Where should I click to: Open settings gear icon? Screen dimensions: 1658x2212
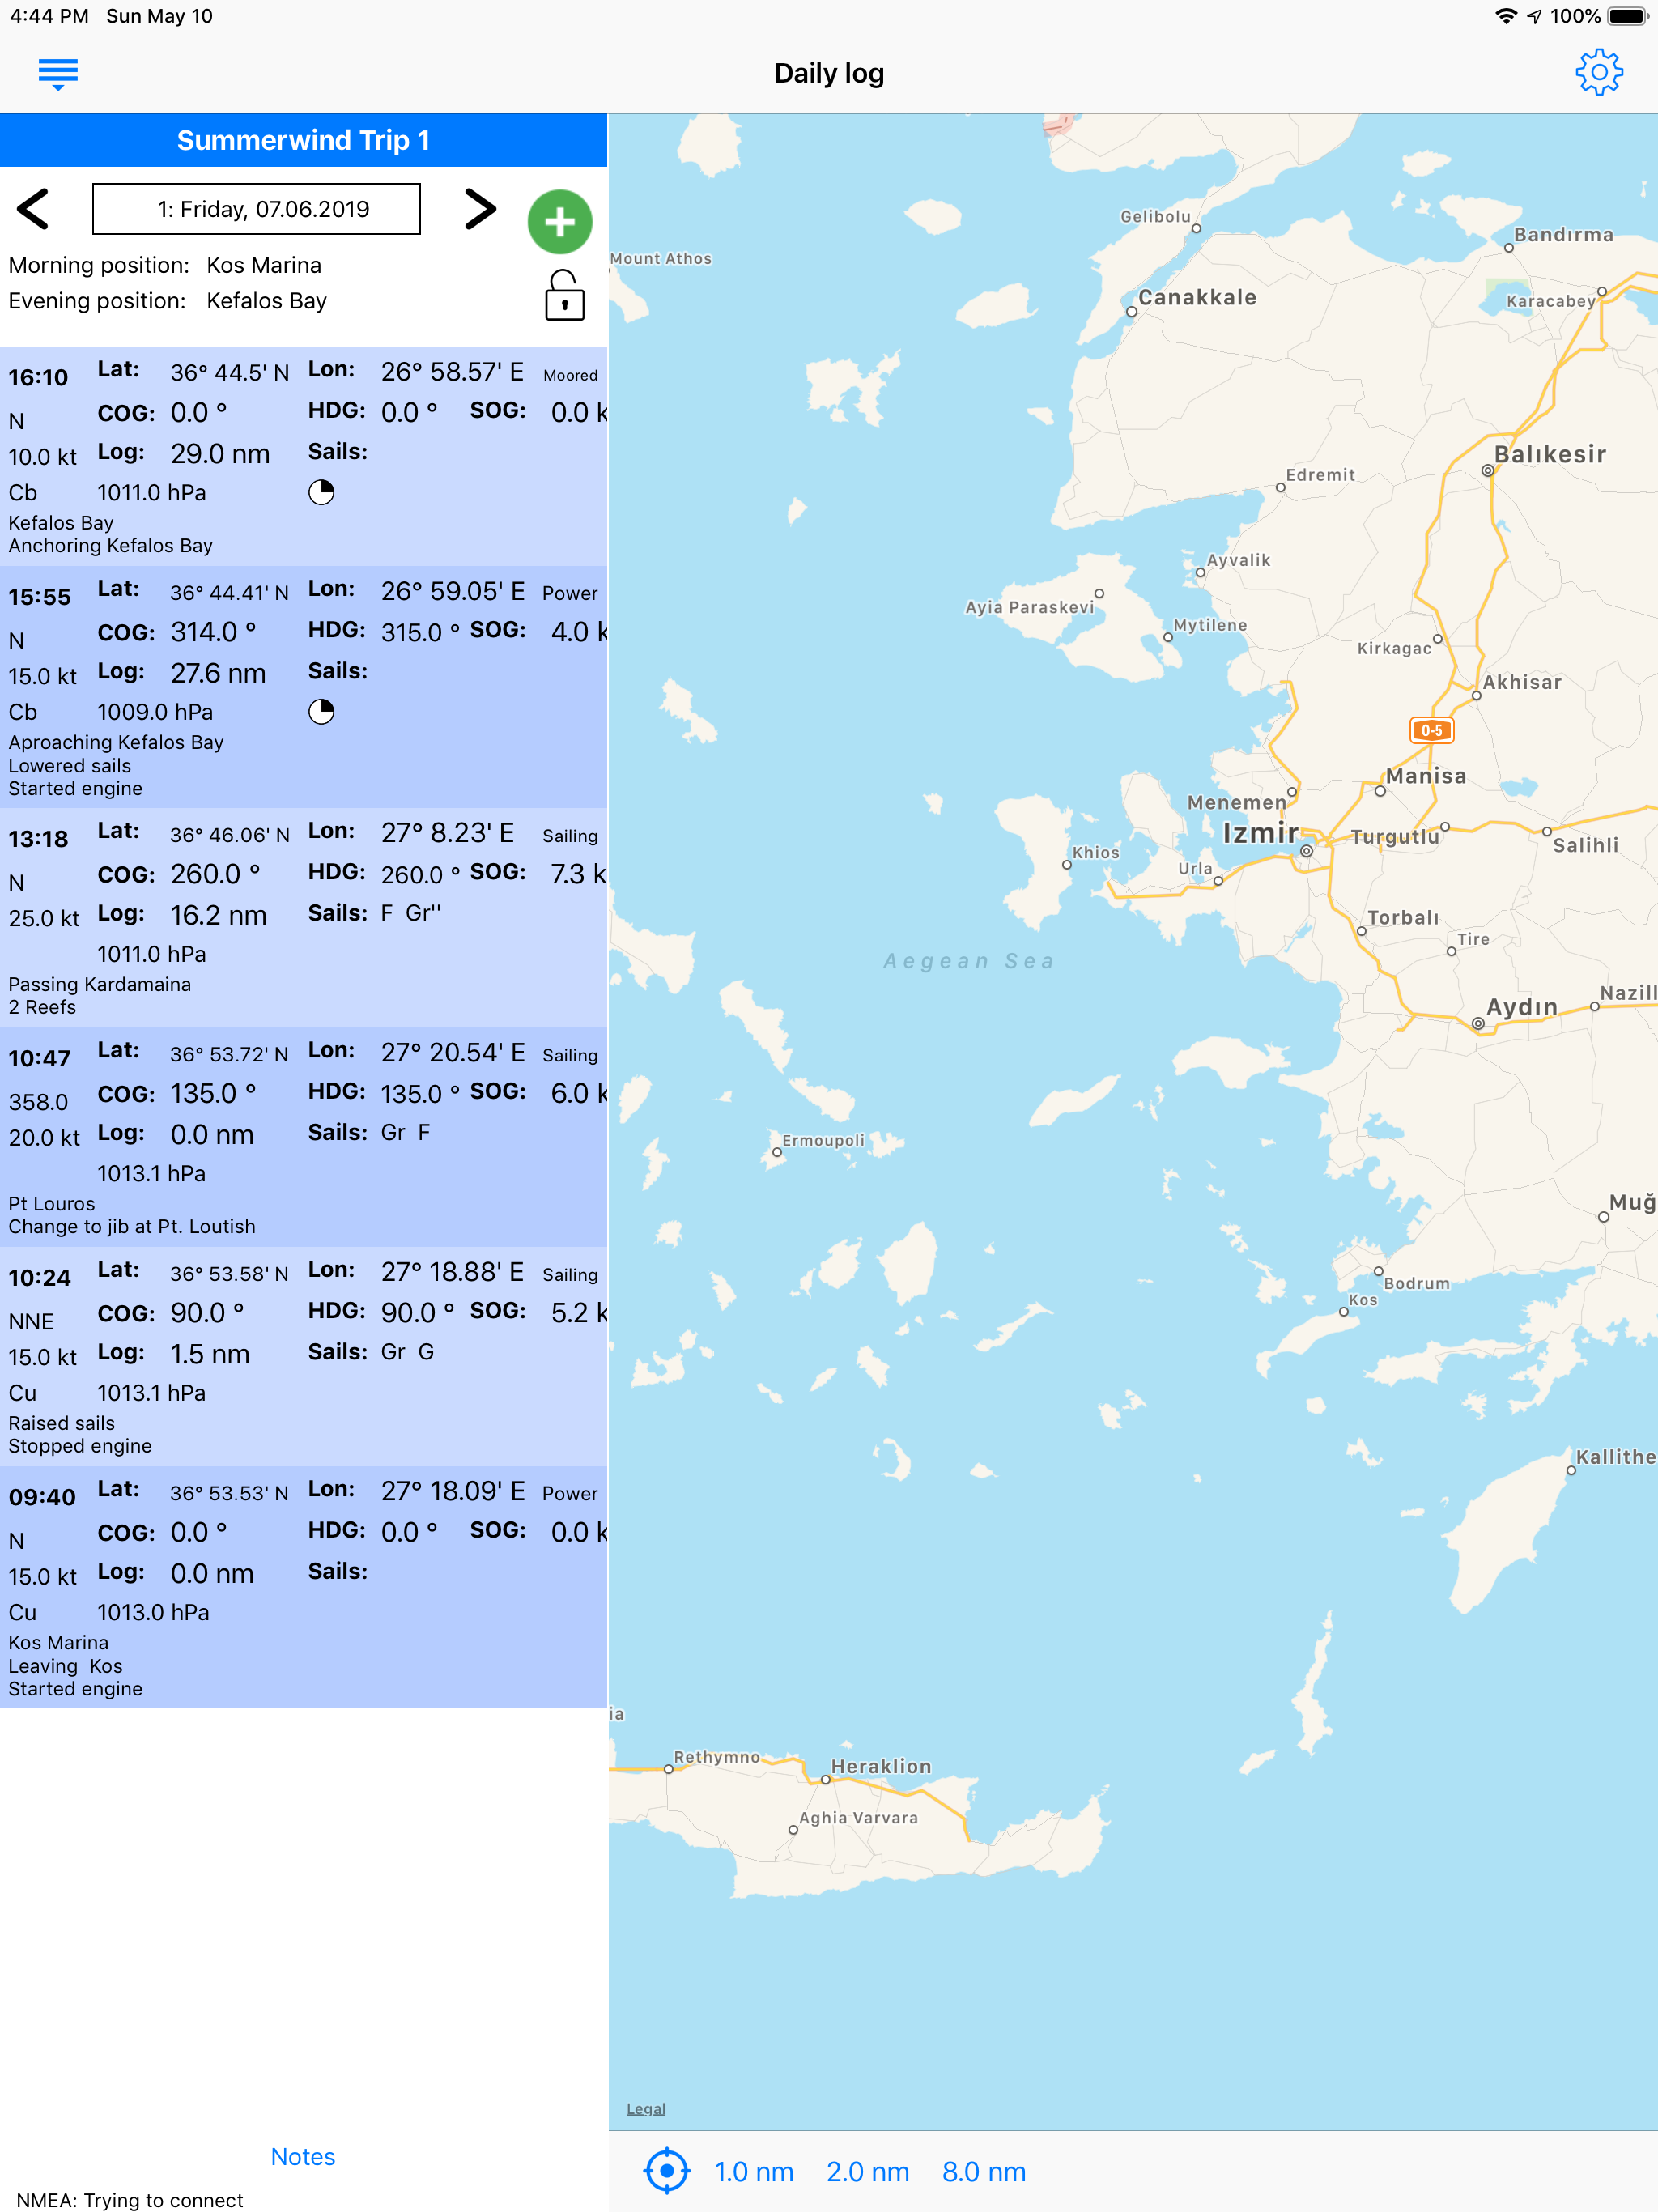coord(1598,73)
